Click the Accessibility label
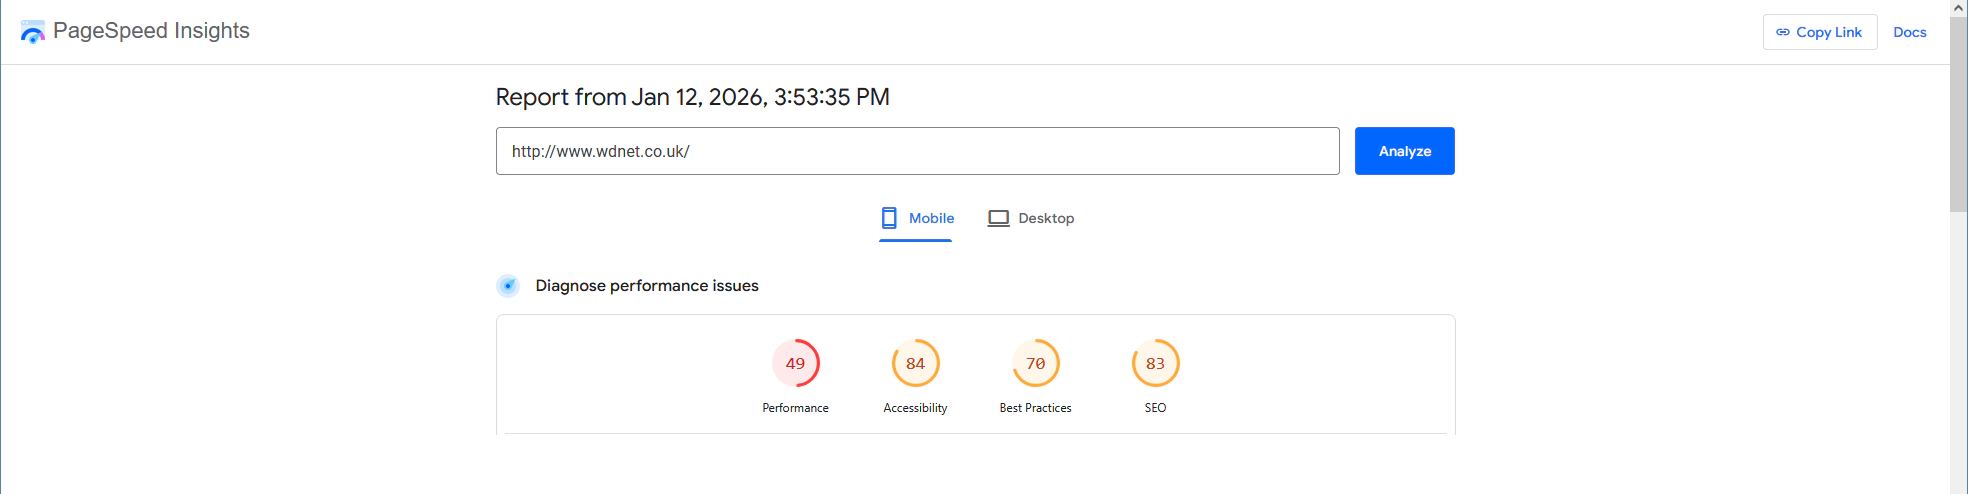1968x494 pixels. coord(916,408)
